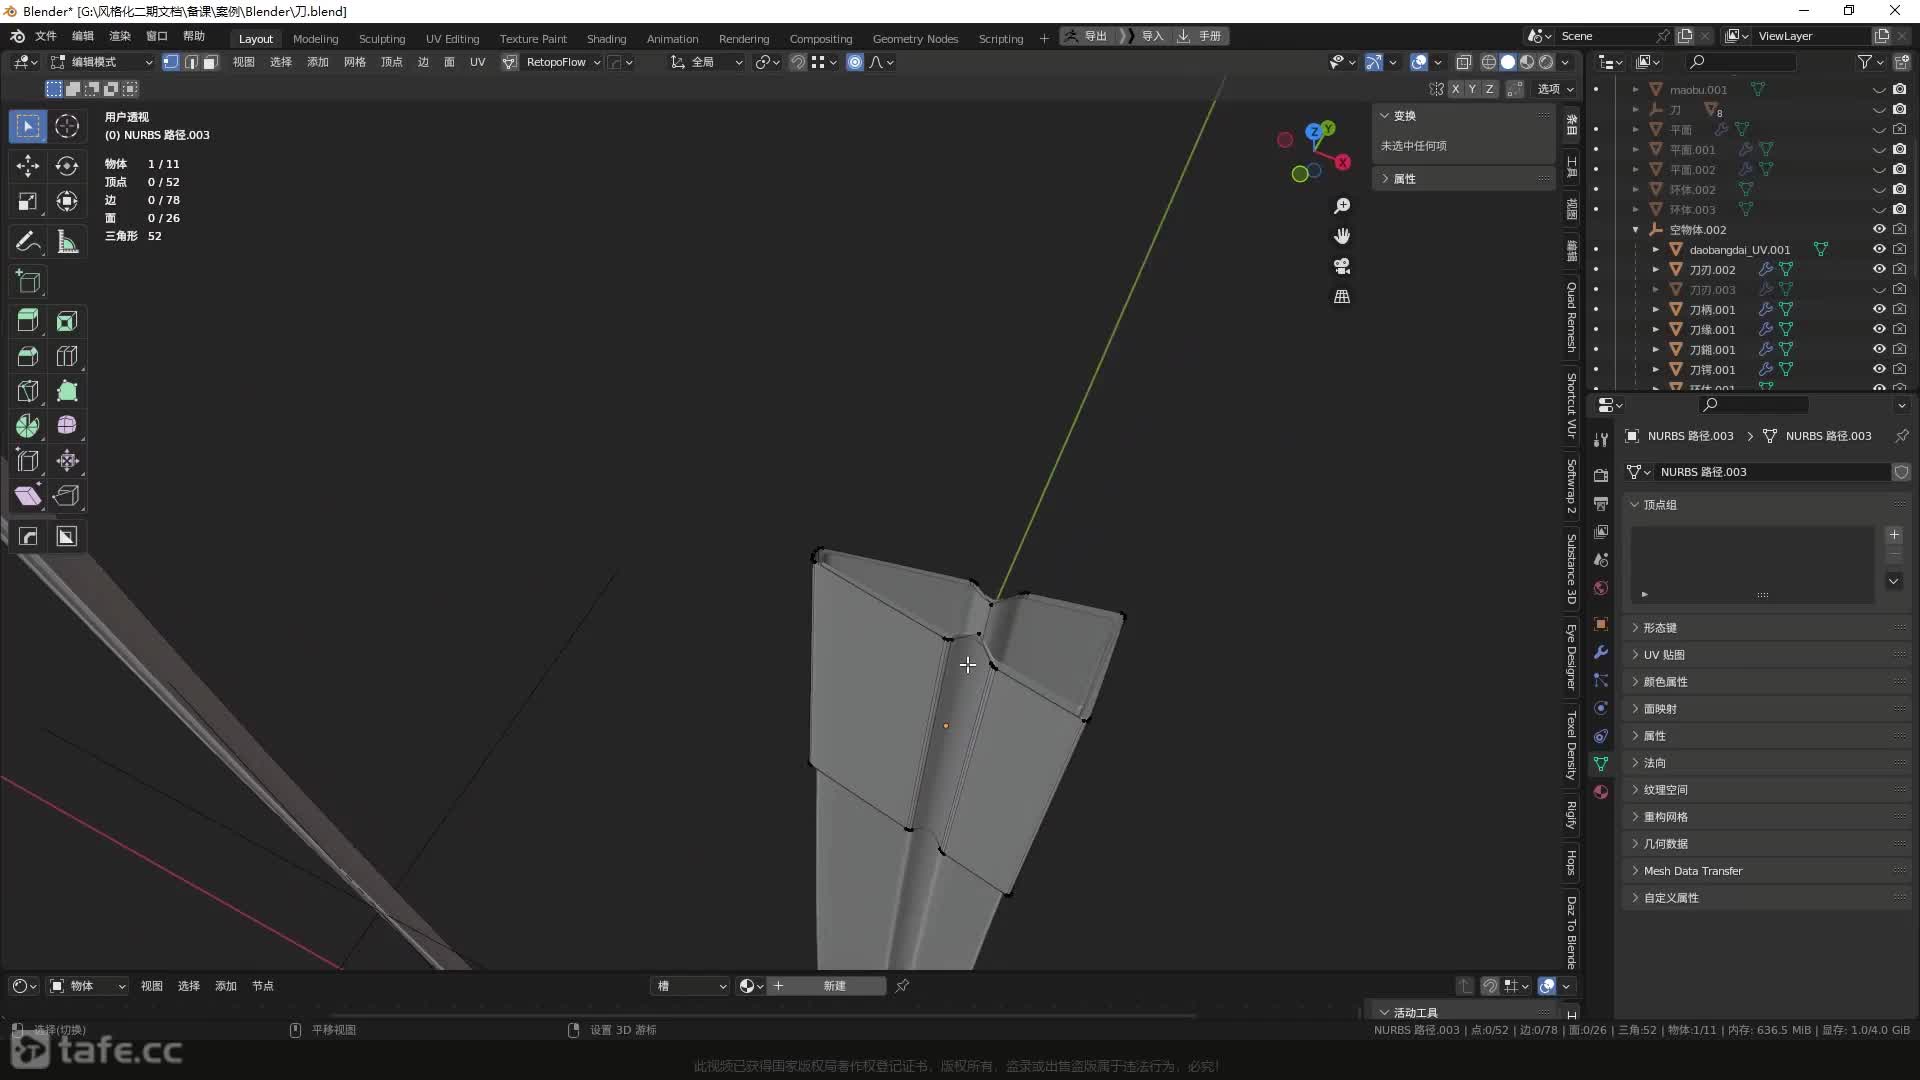
Task: Open the 槽 slot dropdown
Action: (x=691, y=986)
